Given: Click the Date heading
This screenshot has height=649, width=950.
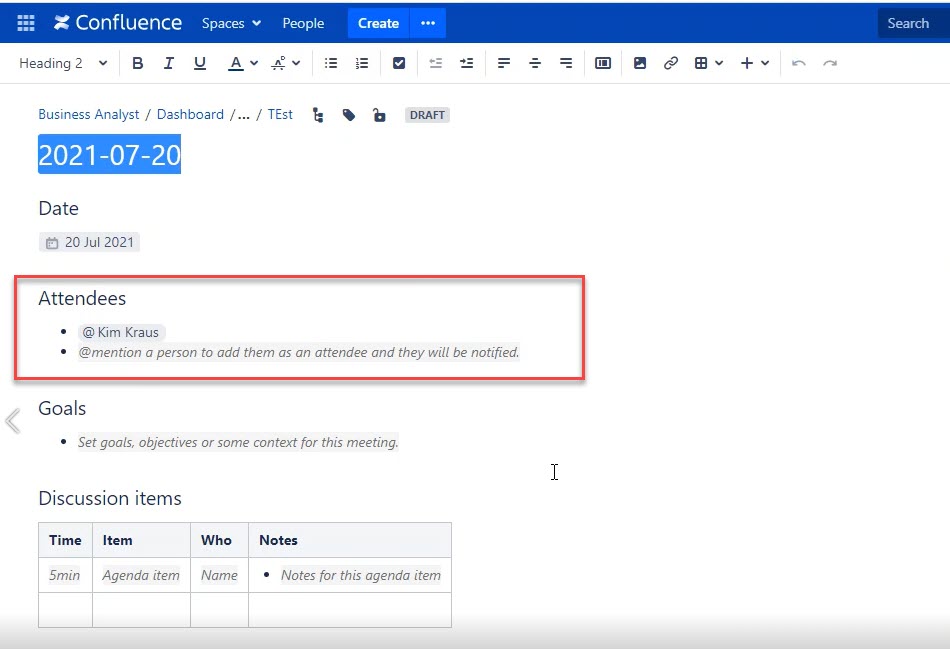Looking at the screenshot, I should (59, 208).
